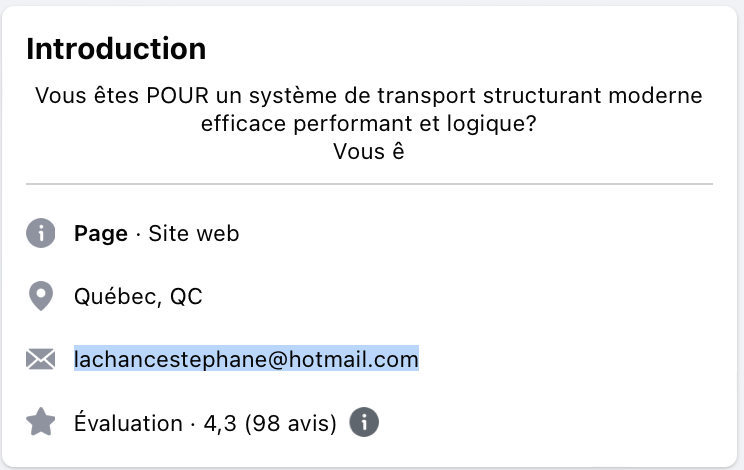Click the Introduction heading
The width and height of the screenshot is (744, 470).
click(116, 48)
